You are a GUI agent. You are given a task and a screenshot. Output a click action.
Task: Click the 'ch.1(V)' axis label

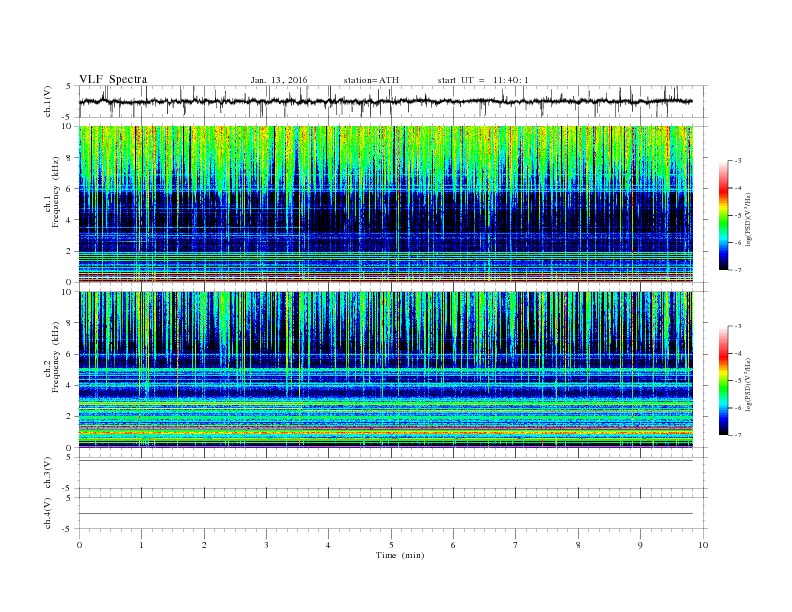point(48,102)
